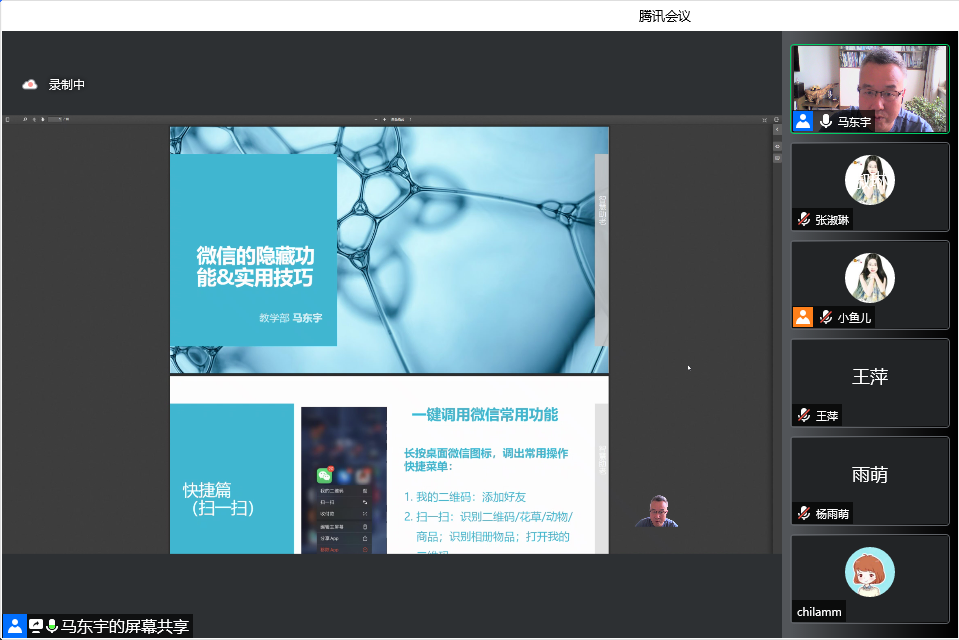Click 马东宇's microphone icon in video tile
The image size is (959, 640).
(826, 121)
